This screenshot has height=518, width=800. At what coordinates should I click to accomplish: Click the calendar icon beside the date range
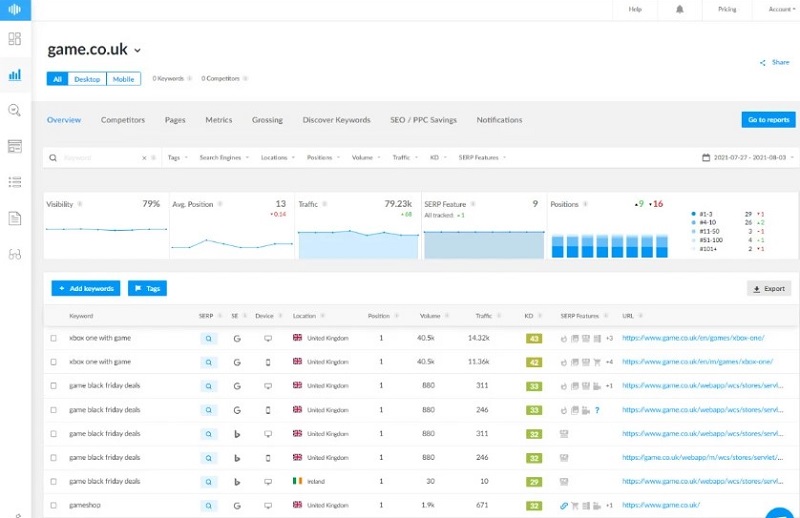pos(706,158)
